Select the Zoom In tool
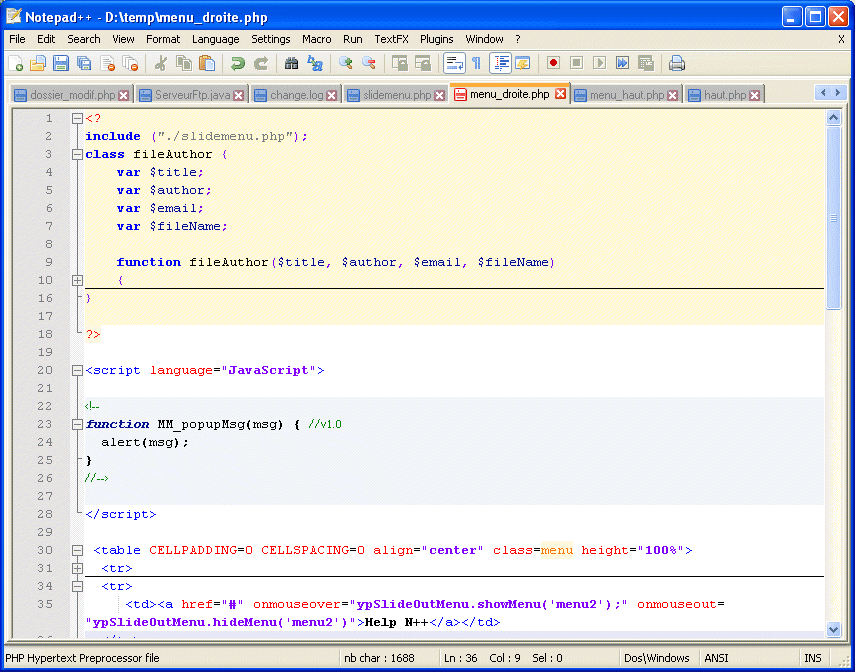 pyautogui.click(x=344, y=62)
